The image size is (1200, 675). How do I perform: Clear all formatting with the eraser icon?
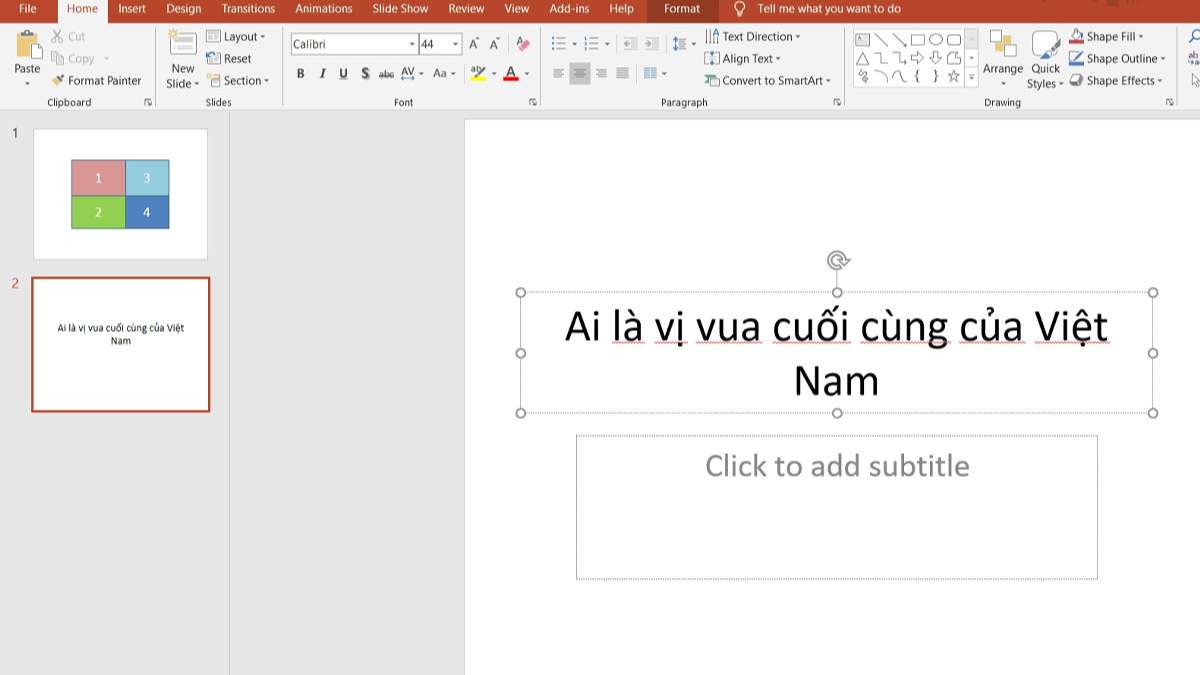[x=523, y=44]
